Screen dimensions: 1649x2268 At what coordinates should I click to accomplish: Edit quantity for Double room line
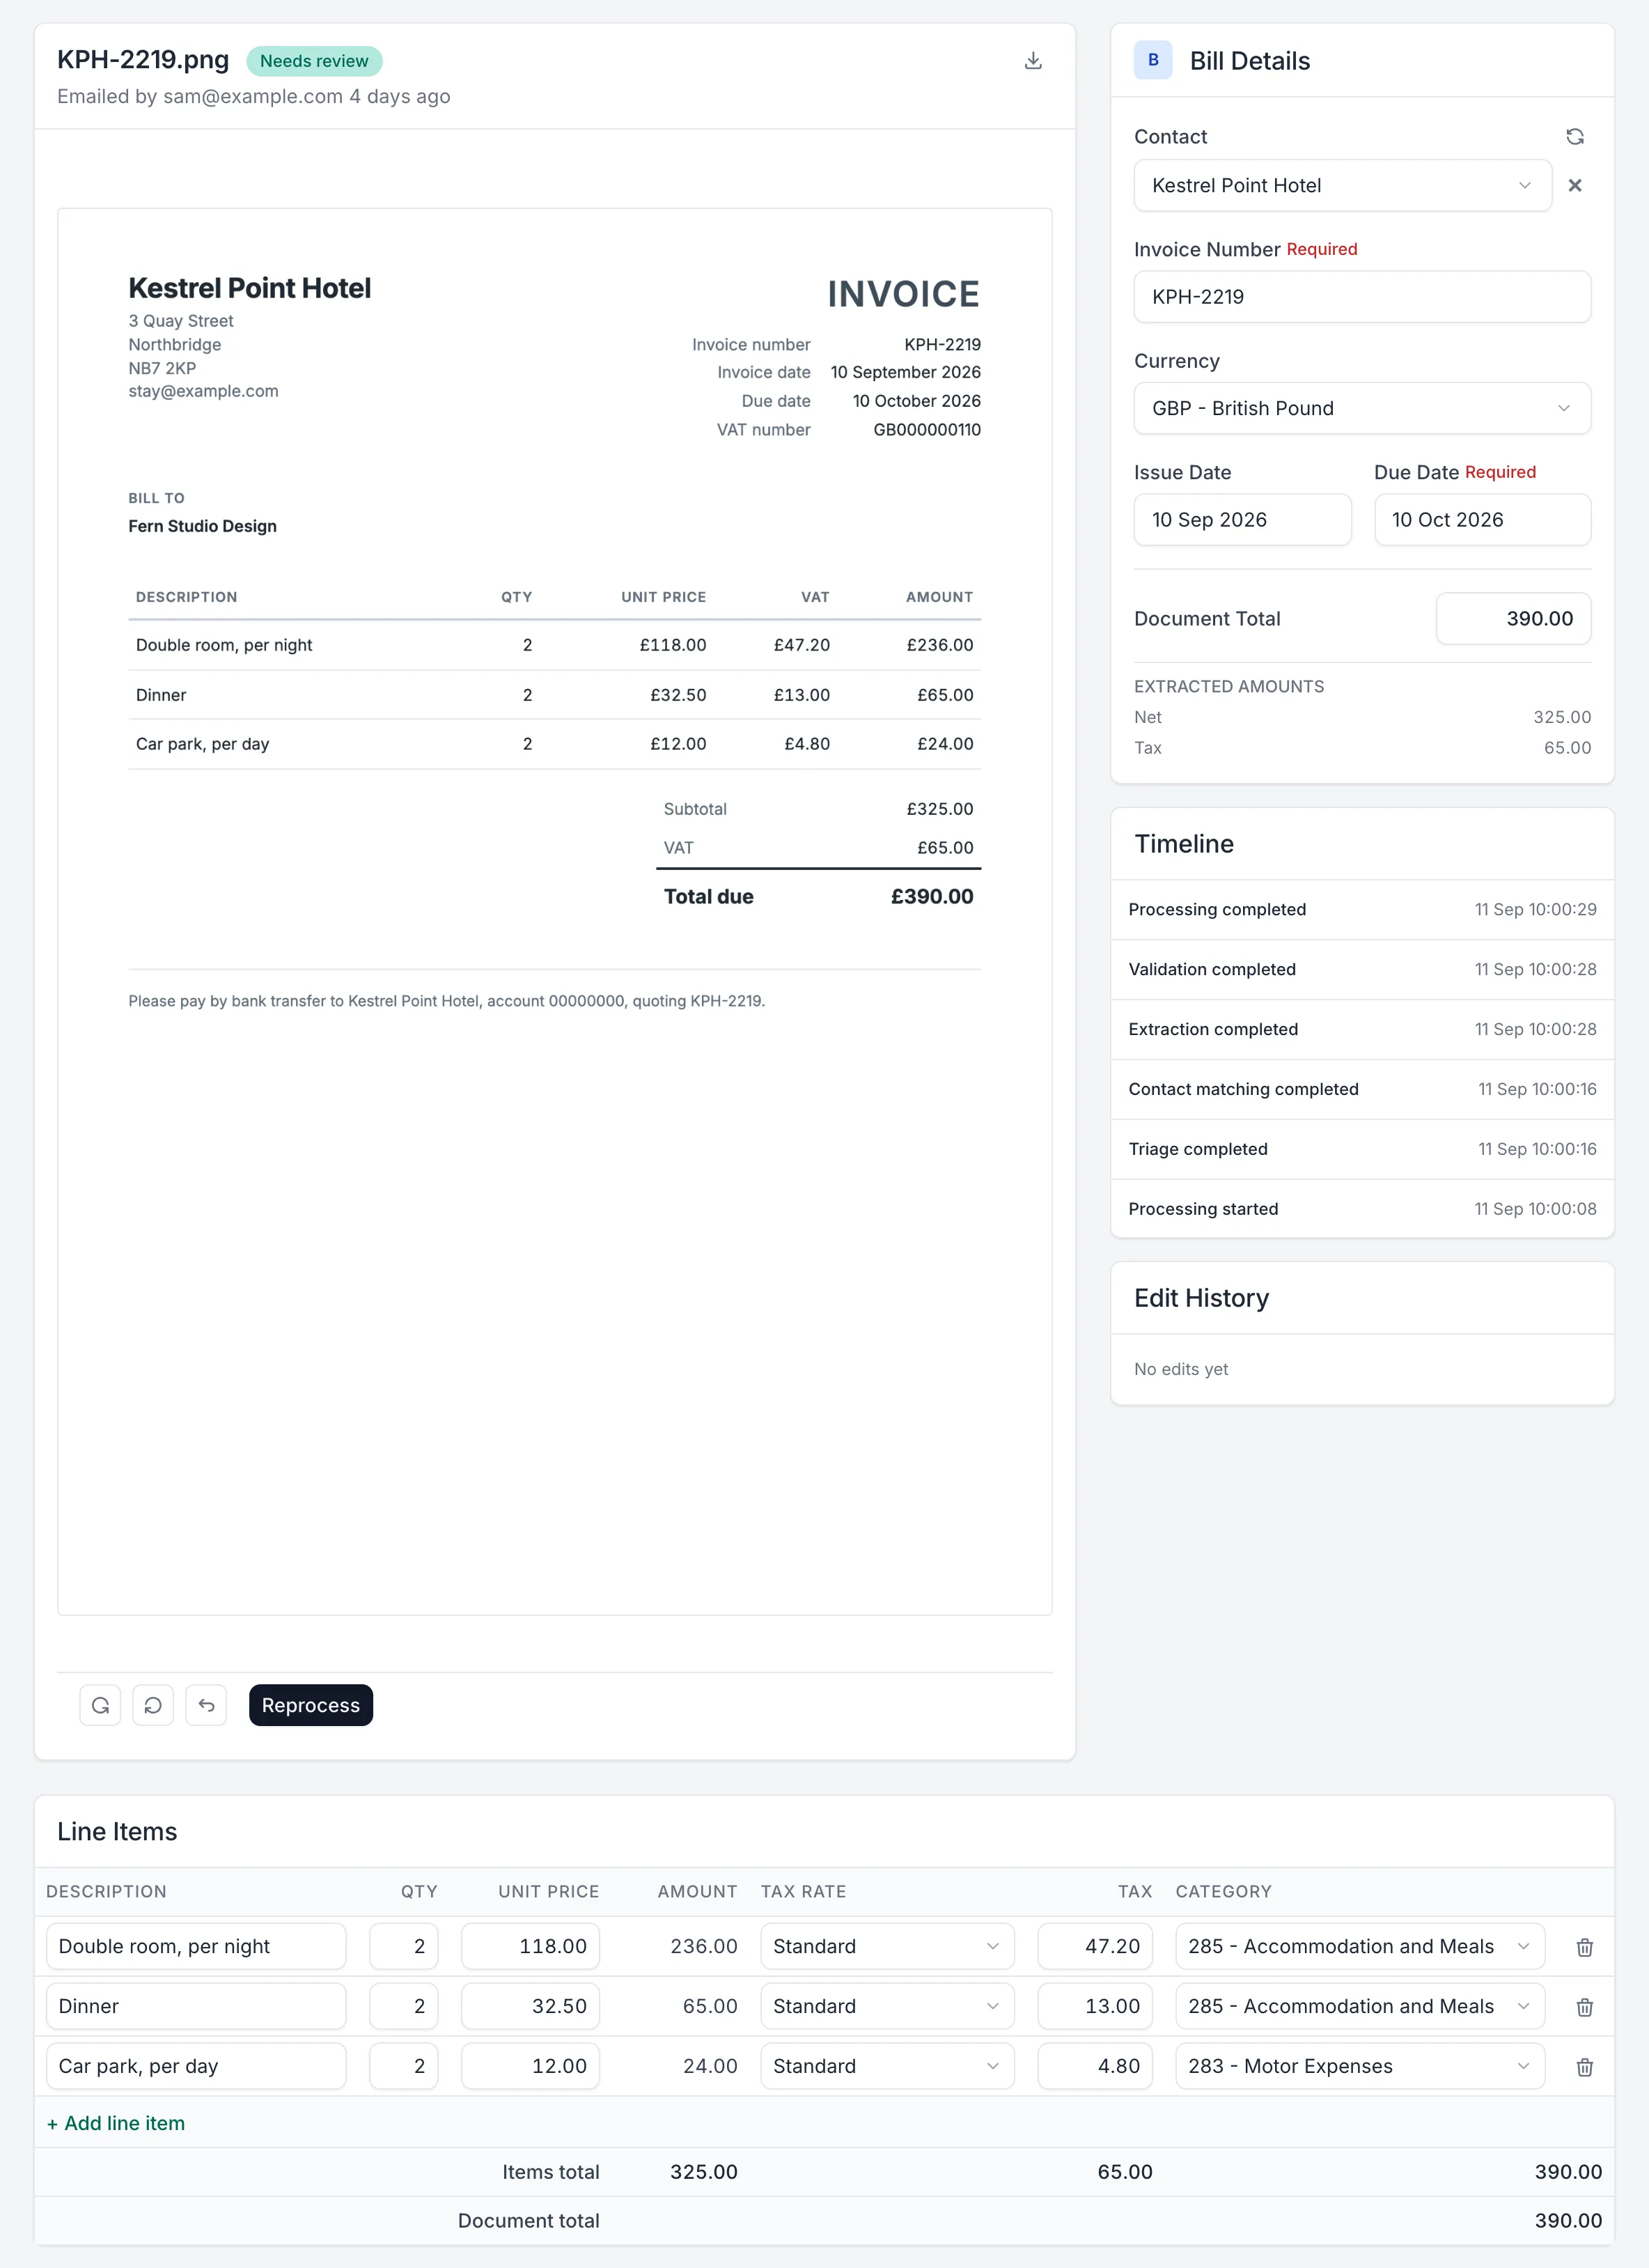coord(404,1946)
